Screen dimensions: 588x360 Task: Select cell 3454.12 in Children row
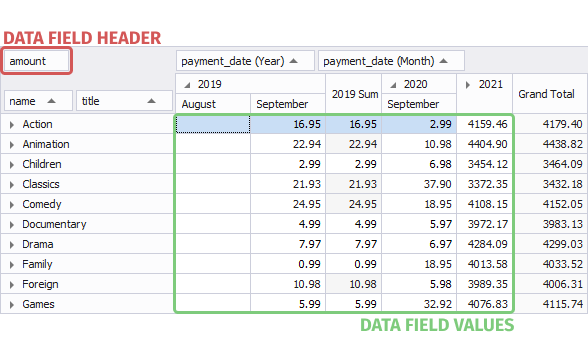coord(484,164)
